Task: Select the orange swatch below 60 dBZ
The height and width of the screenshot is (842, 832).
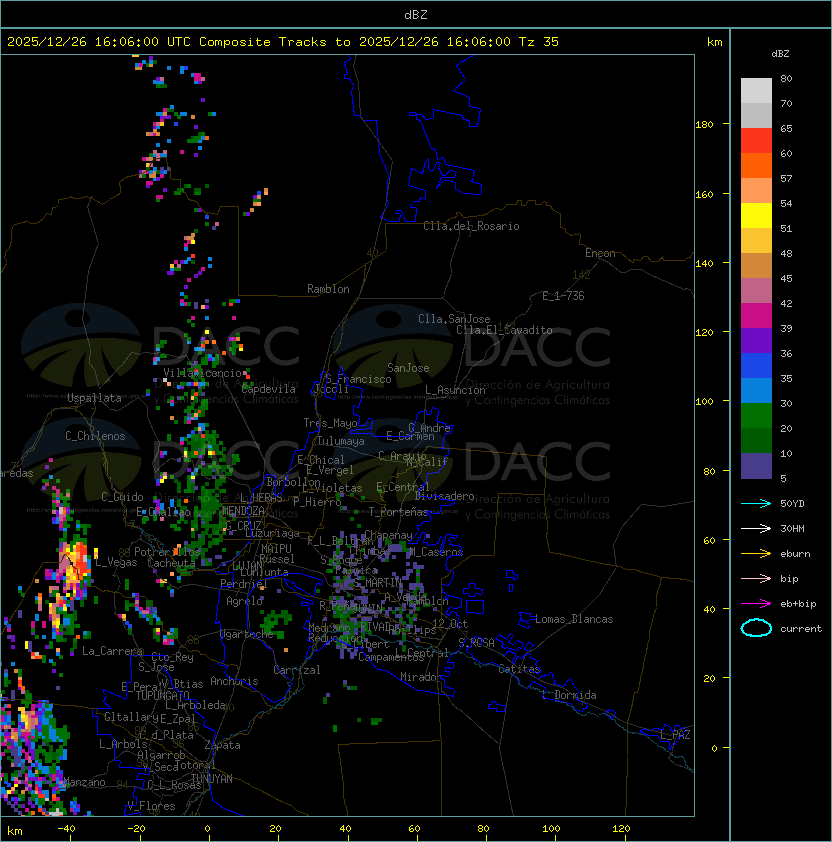Action: pos(756,165)
